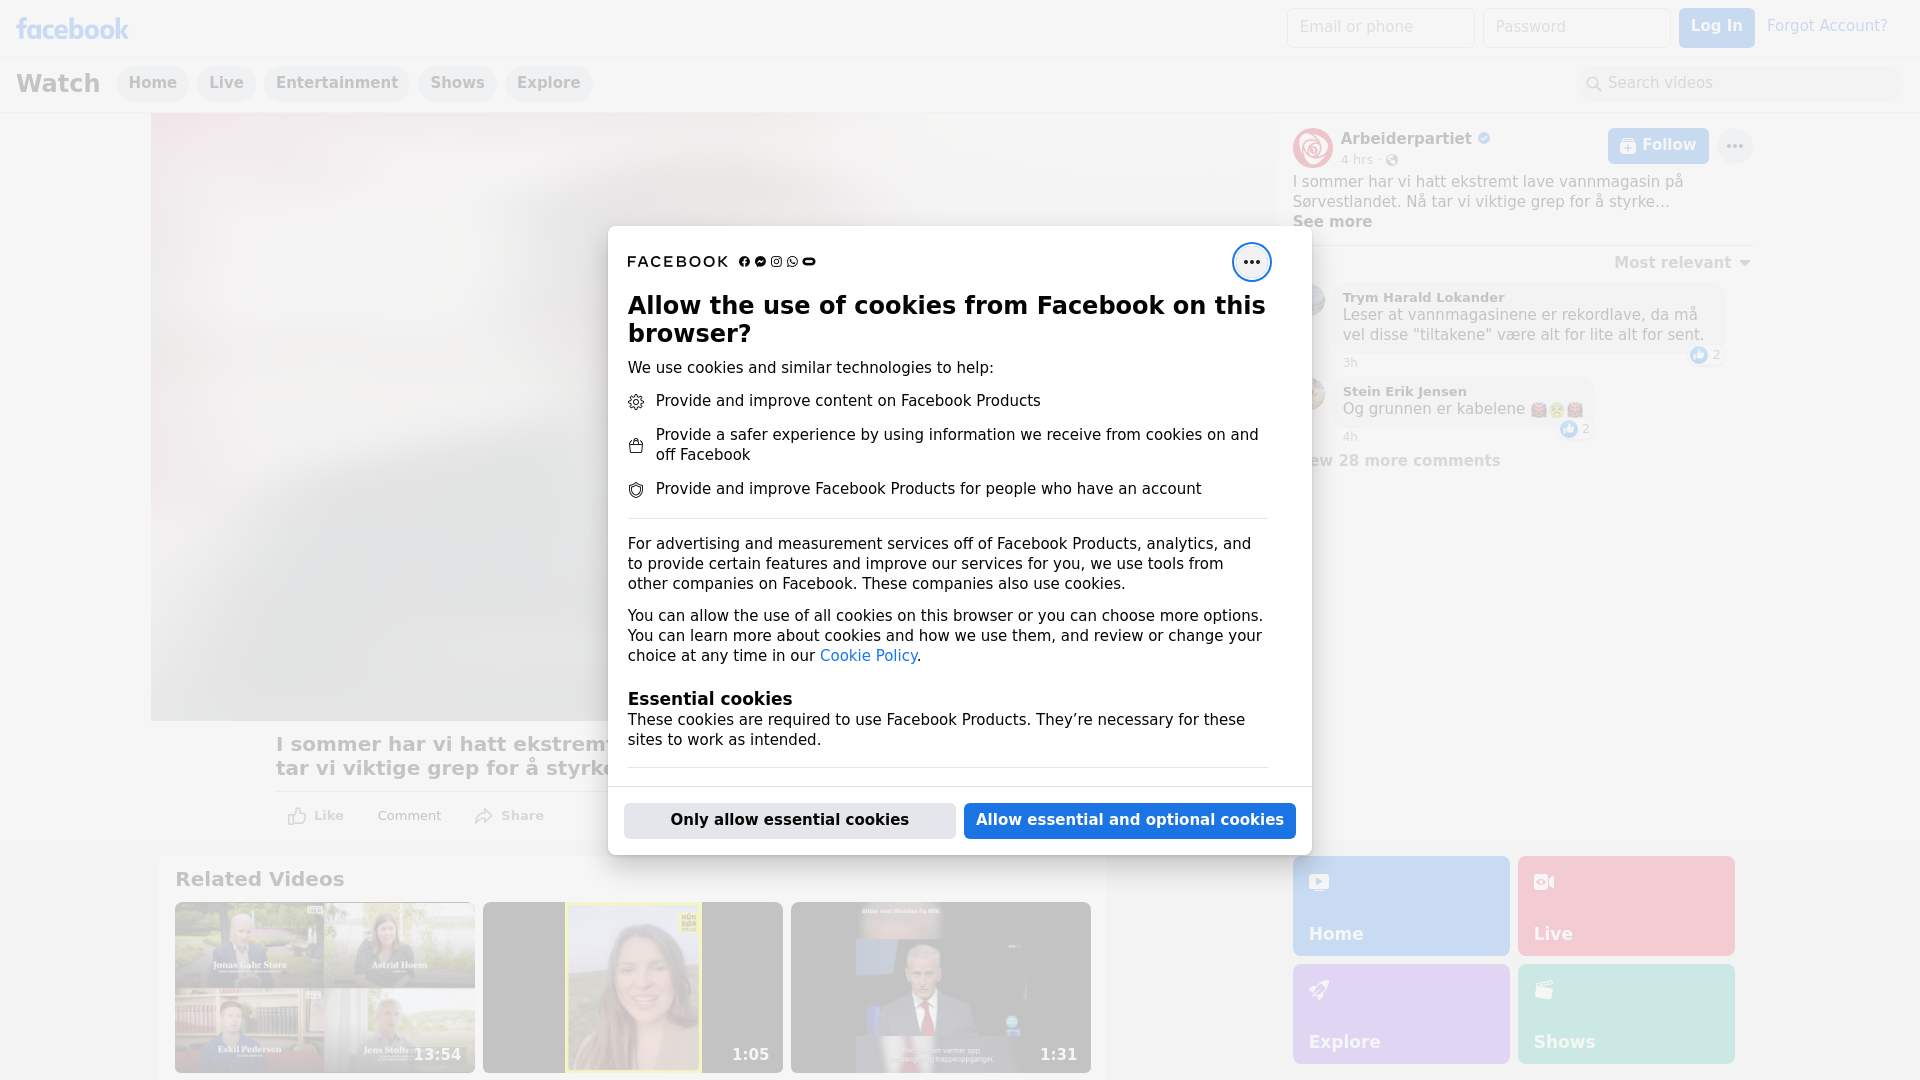Click the Arbeiderpartiet page name
The image size is (1920, 1080).
pyautogui.click(x=1406, y=139)
